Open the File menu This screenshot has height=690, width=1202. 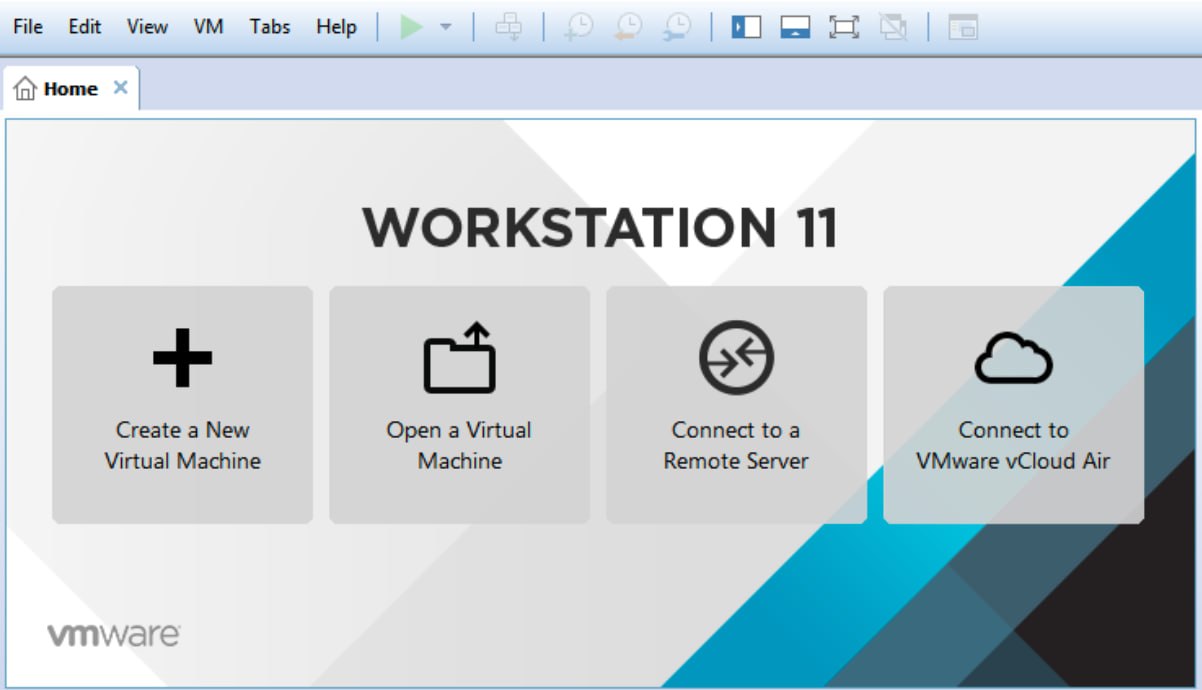point(28,27)
